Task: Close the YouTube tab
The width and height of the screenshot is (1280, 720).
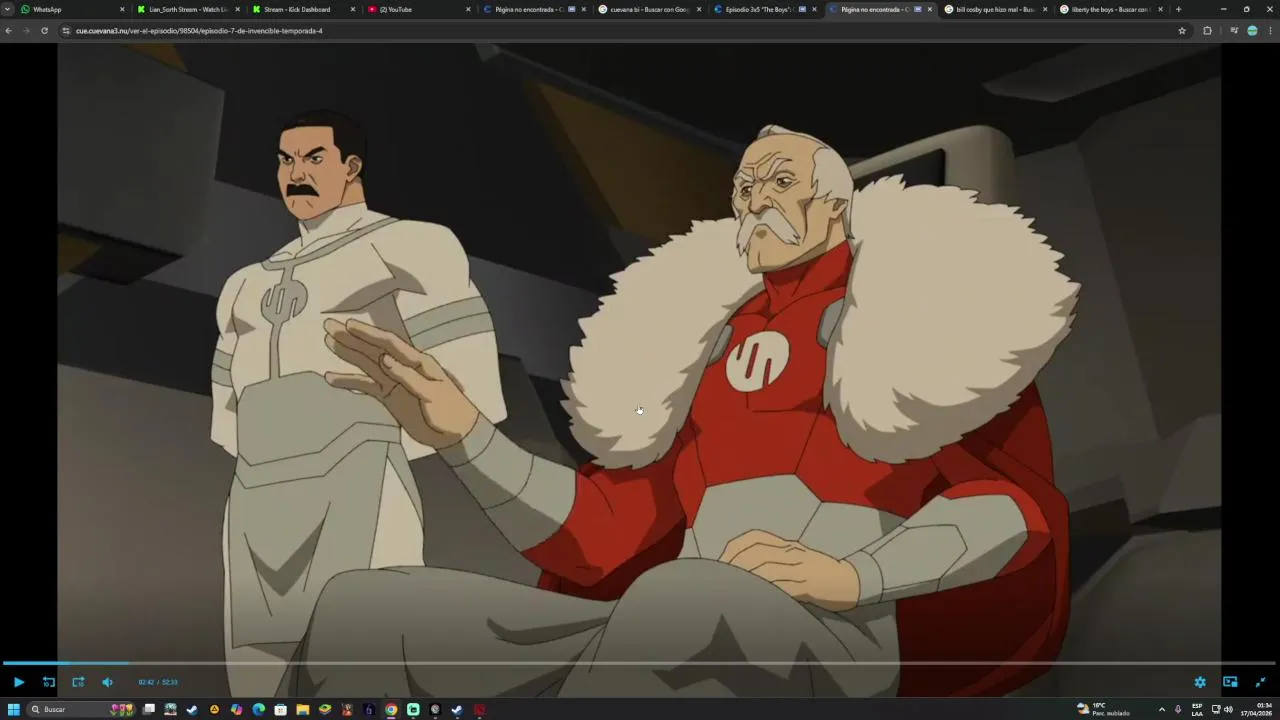Action: [468, 9]
